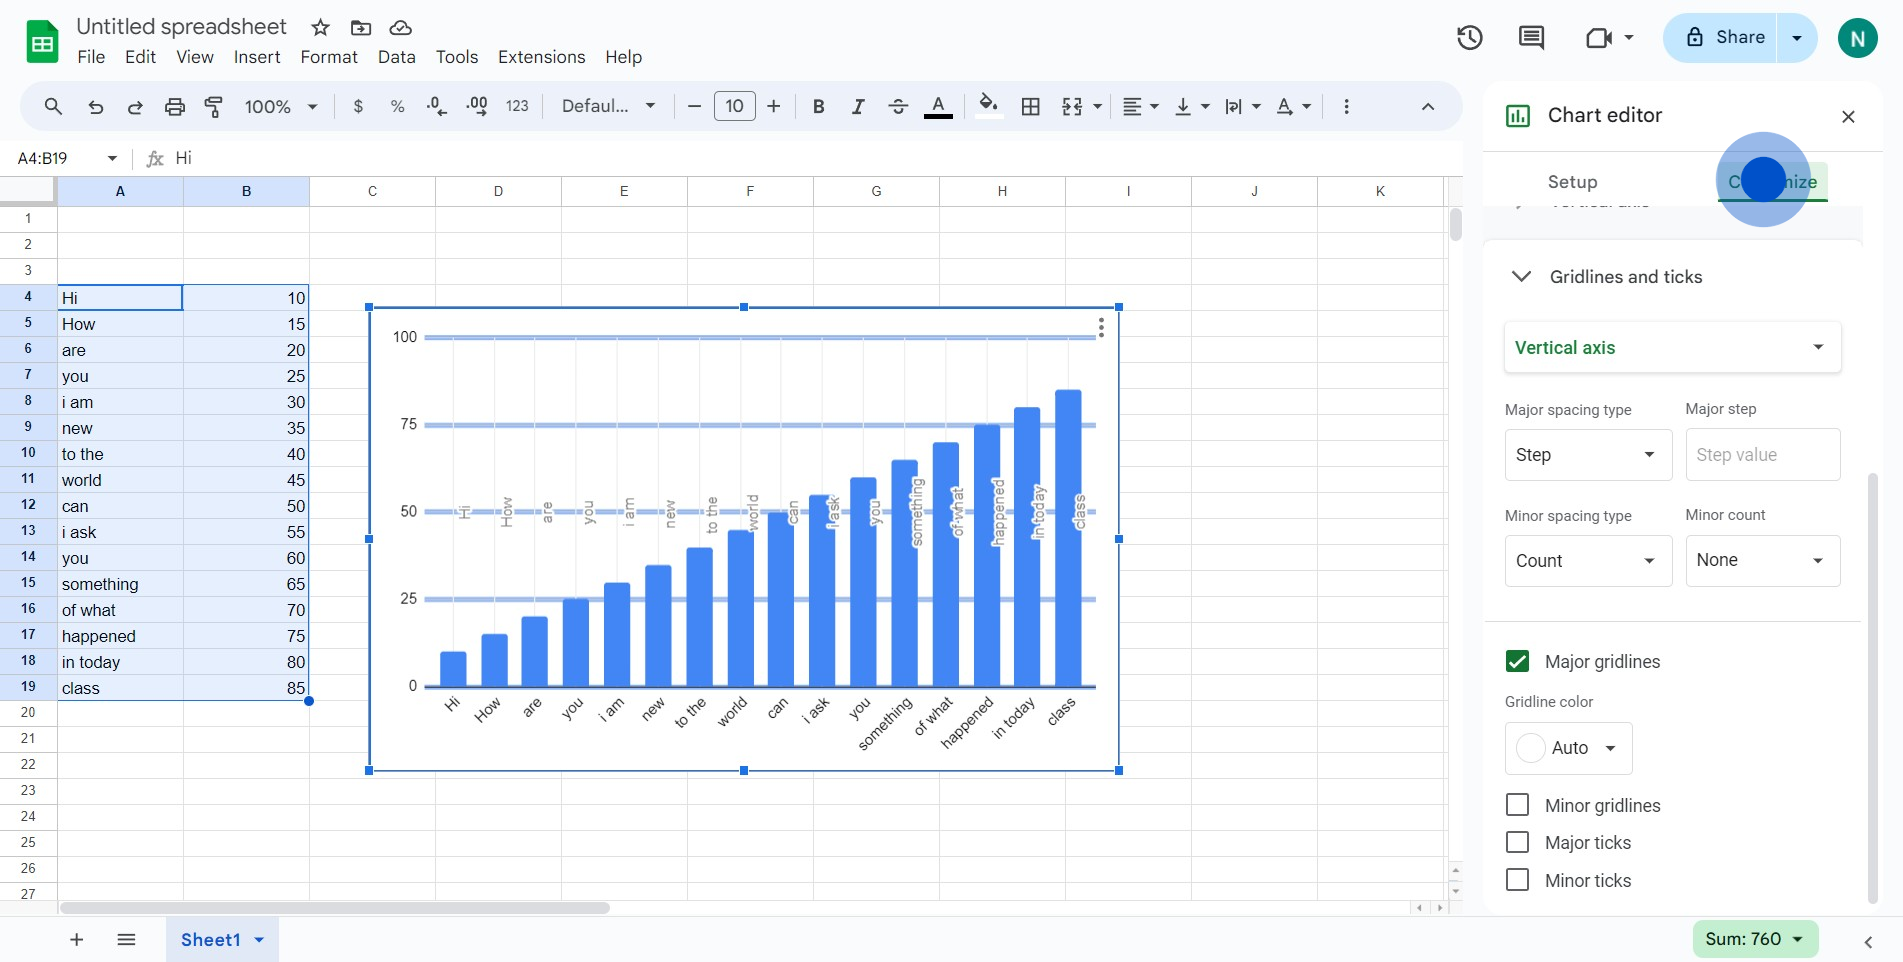Add a new sheet
Screen dimensions: 1903x962
point(76,939)
